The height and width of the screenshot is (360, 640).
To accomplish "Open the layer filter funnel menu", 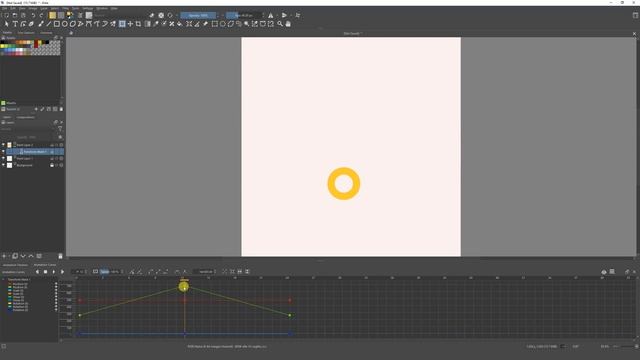I will tap(60, 129).
